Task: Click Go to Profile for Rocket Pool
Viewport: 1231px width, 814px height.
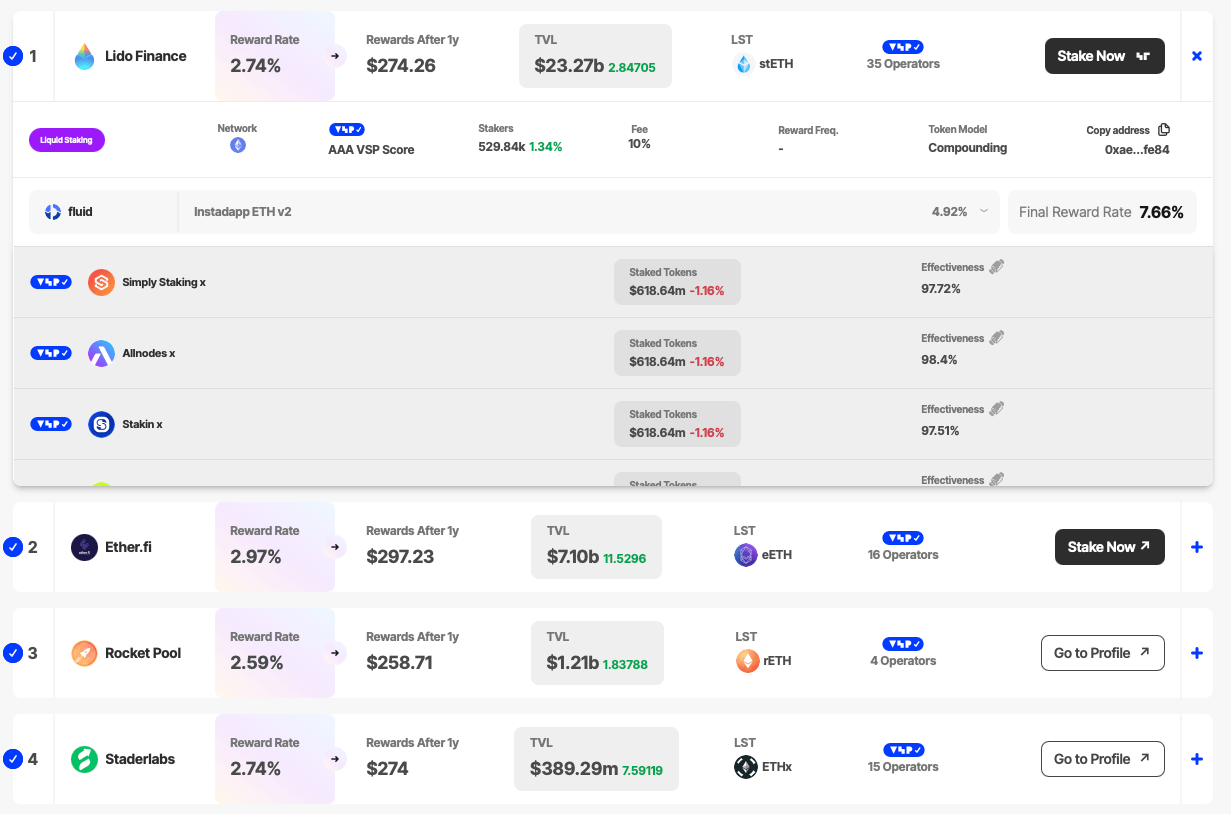Action: 1102,653
